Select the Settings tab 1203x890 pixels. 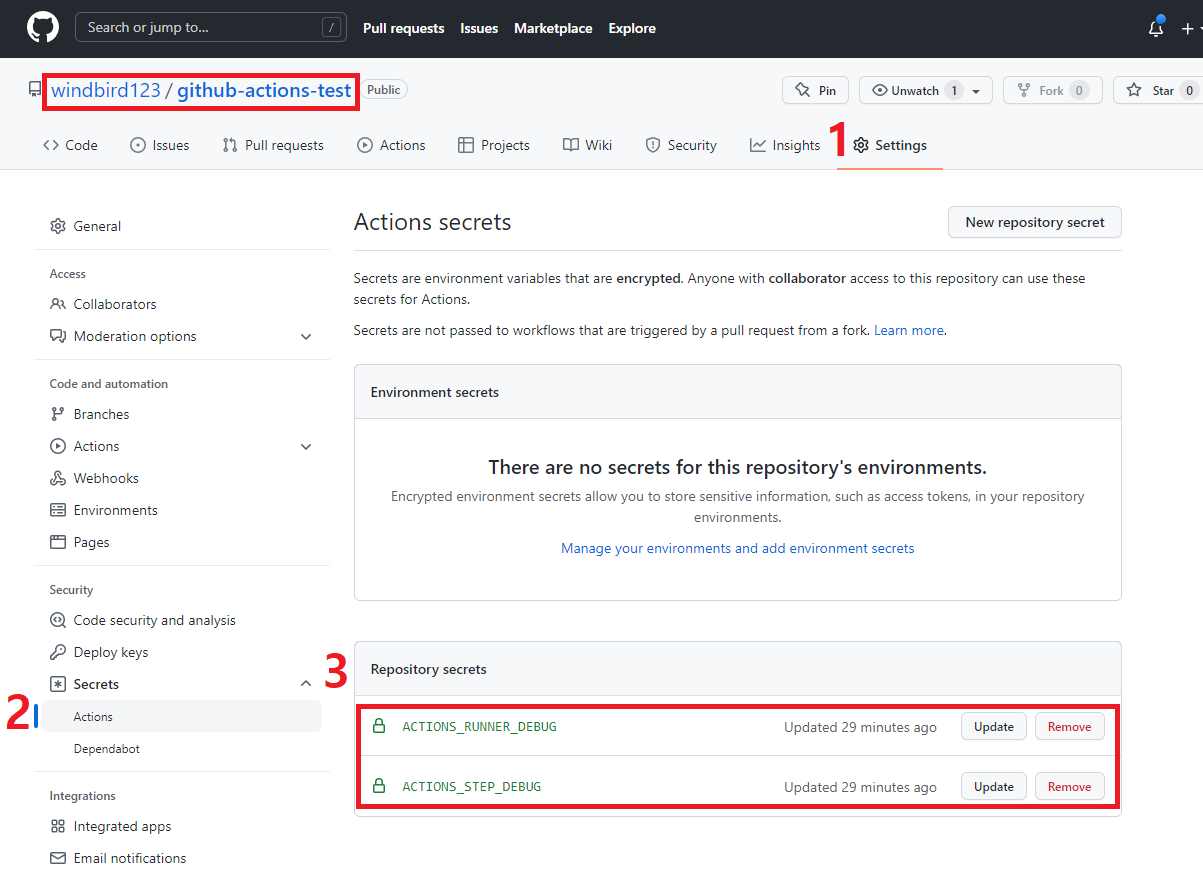coord(890,145)
